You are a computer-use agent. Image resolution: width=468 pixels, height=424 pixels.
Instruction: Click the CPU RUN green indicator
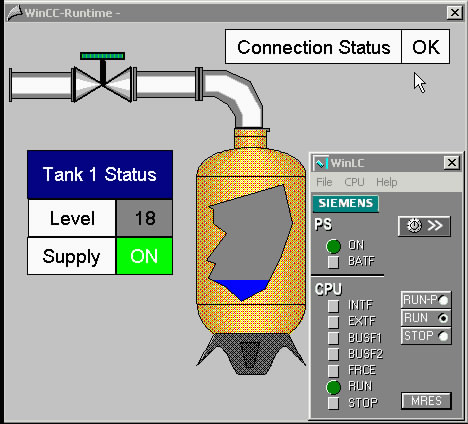(333, 387)
